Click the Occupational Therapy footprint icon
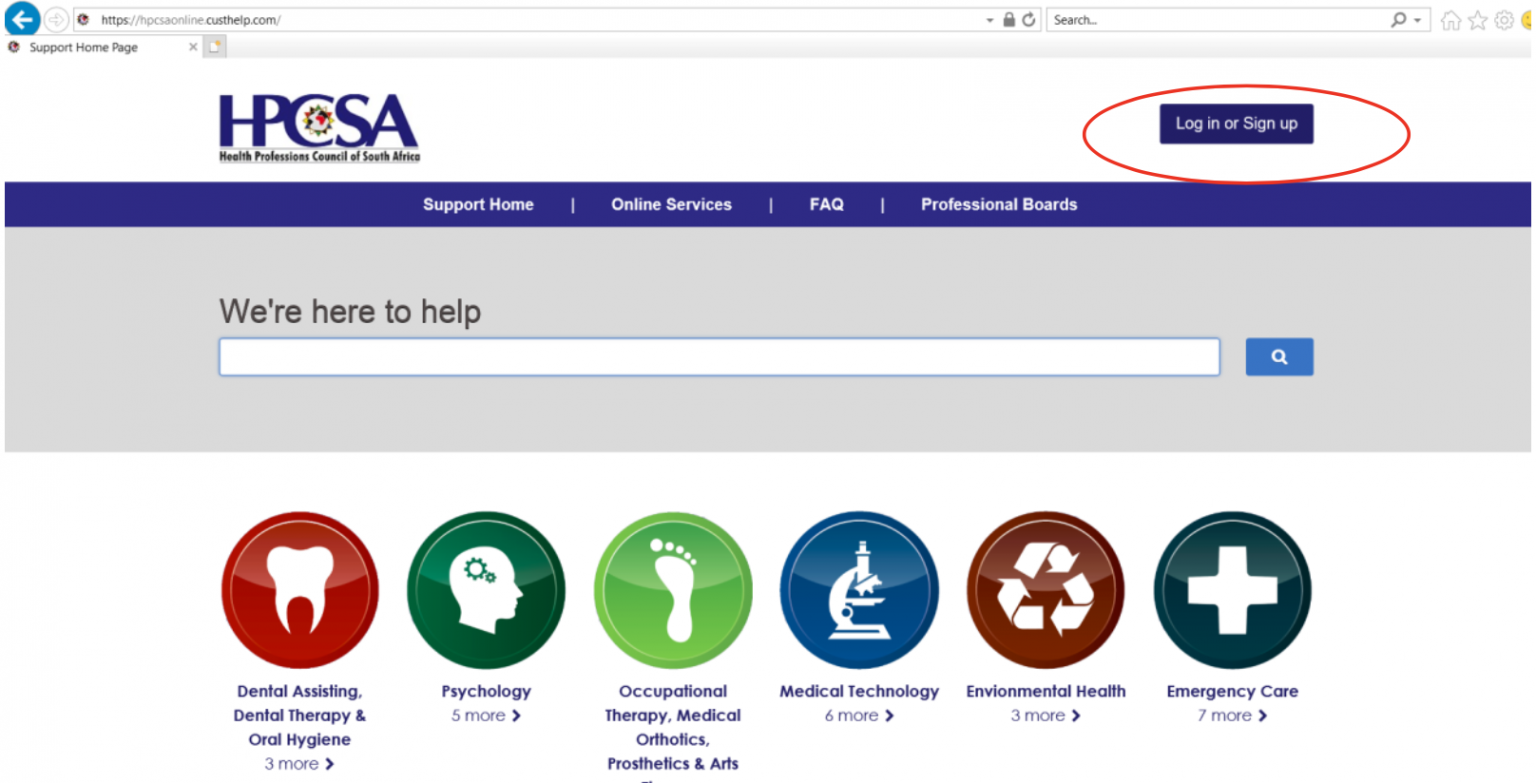The height and width of the screenshot is (783, 1536). [x=672, y=590]
